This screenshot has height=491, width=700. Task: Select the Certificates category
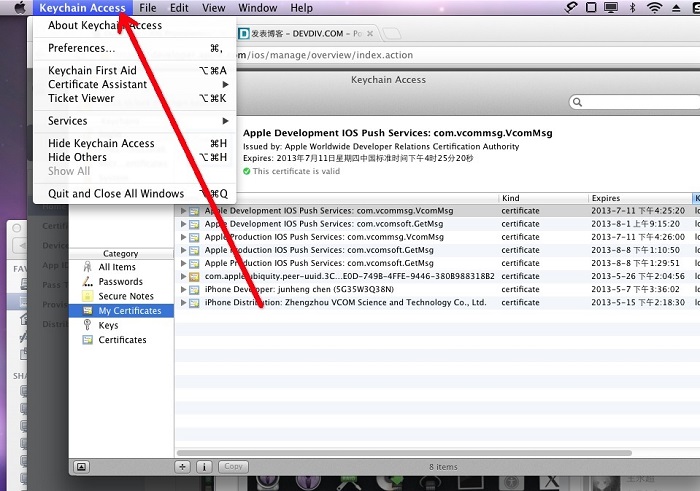tap(121, 340)
